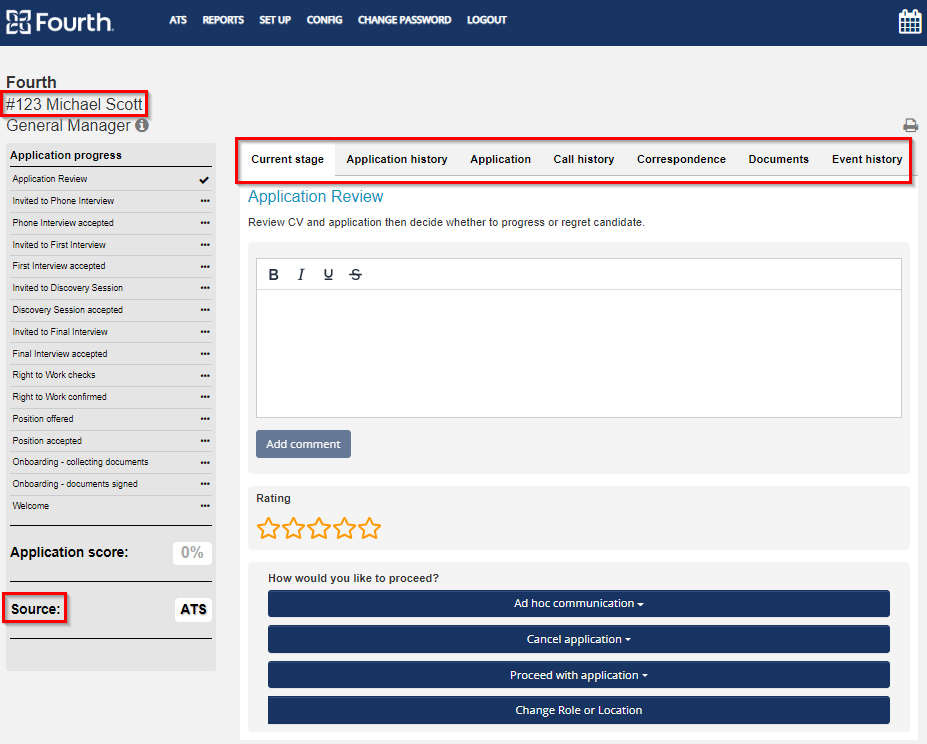Open the REPORTS menu in the top bar
This screenshot has height=744, width=927.
point(223,20)
